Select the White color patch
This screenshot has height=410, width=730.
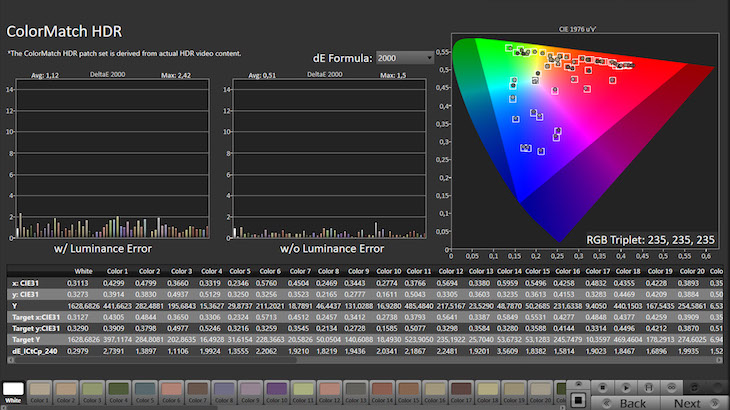(13, 391)
